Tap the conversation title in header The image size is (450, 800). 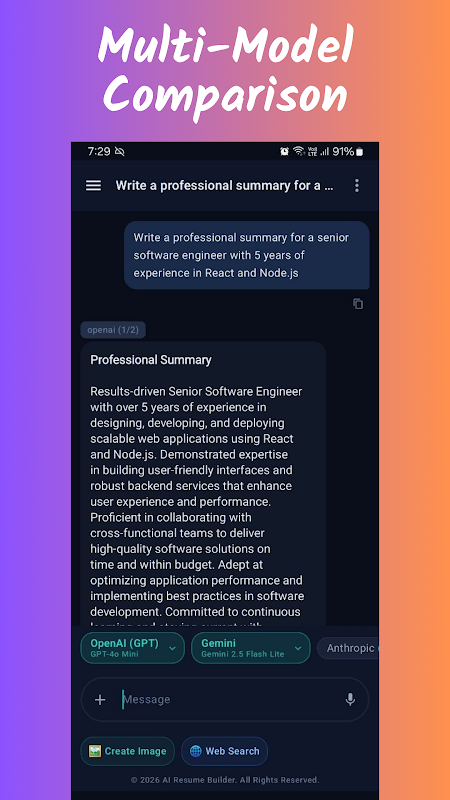pos(224,186)
